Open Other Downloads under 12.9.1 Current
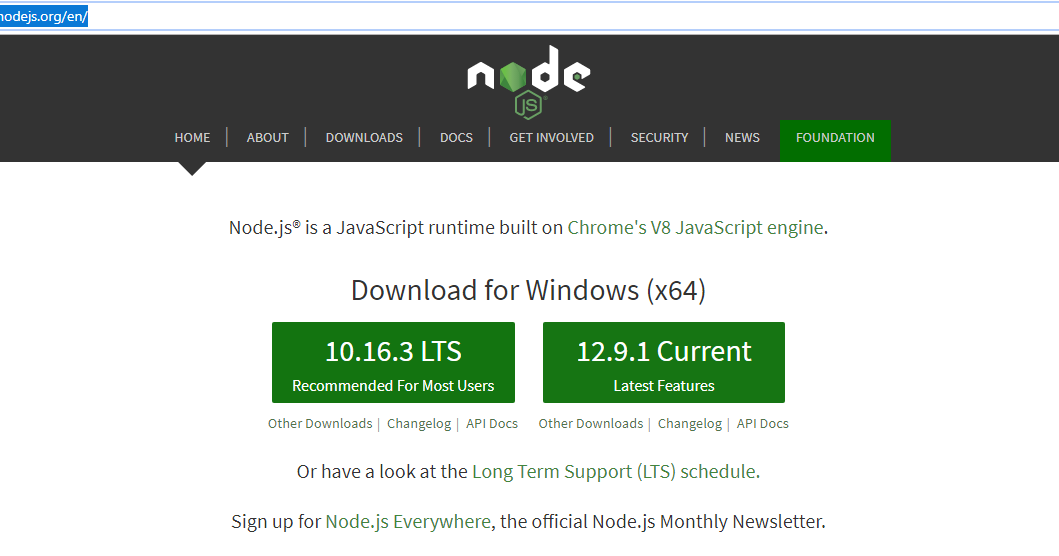The width and height of the screenshot is (1059, 556). pos(591,424)
